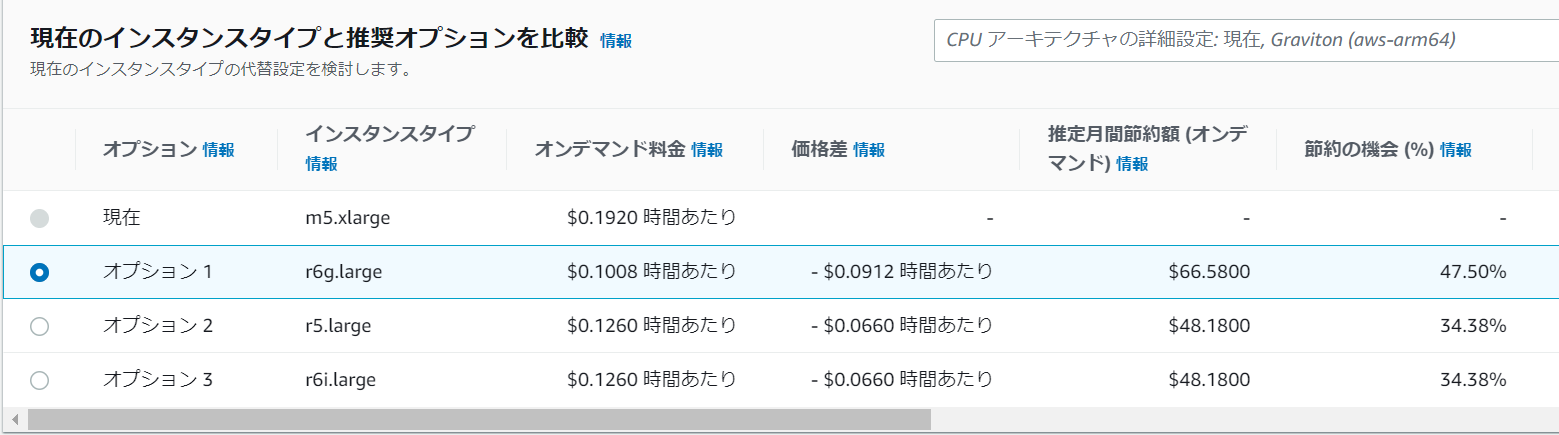
Task: Click the CPU アーキテクチャの詳細設定 input field
Action: [x=1246, y=40]
